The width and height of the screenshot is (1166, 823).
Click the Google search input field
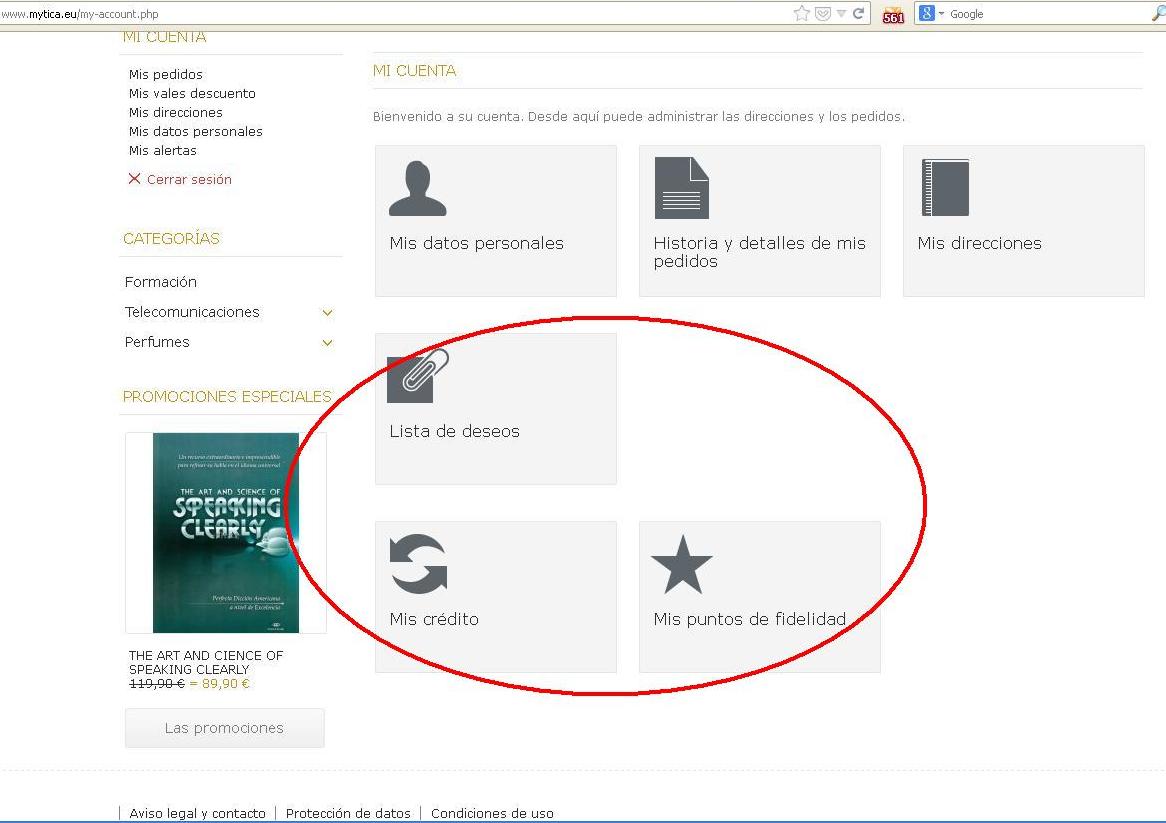[1049, 13]
